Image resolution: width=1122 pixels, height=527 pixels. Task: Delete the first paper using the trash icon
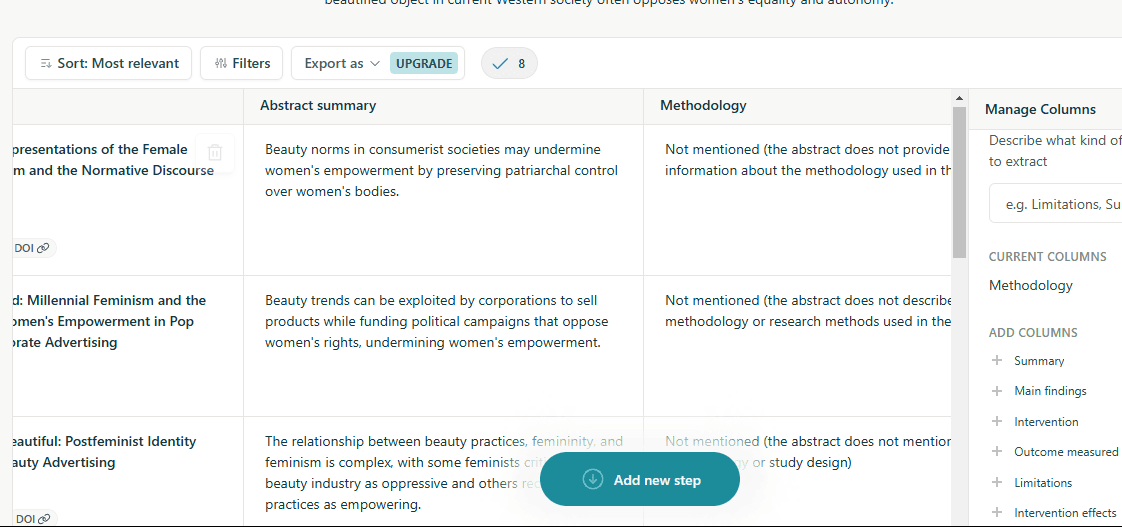click(x=215, y=153)
